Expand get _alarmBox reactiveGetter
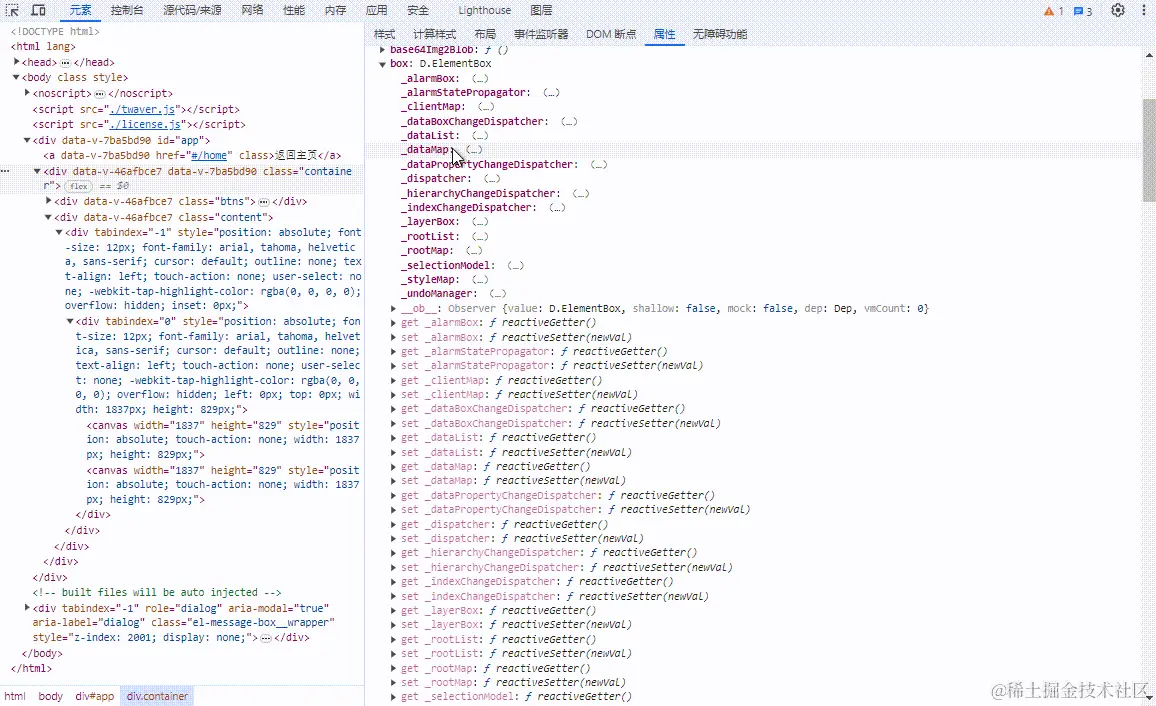 click(394, 323)
